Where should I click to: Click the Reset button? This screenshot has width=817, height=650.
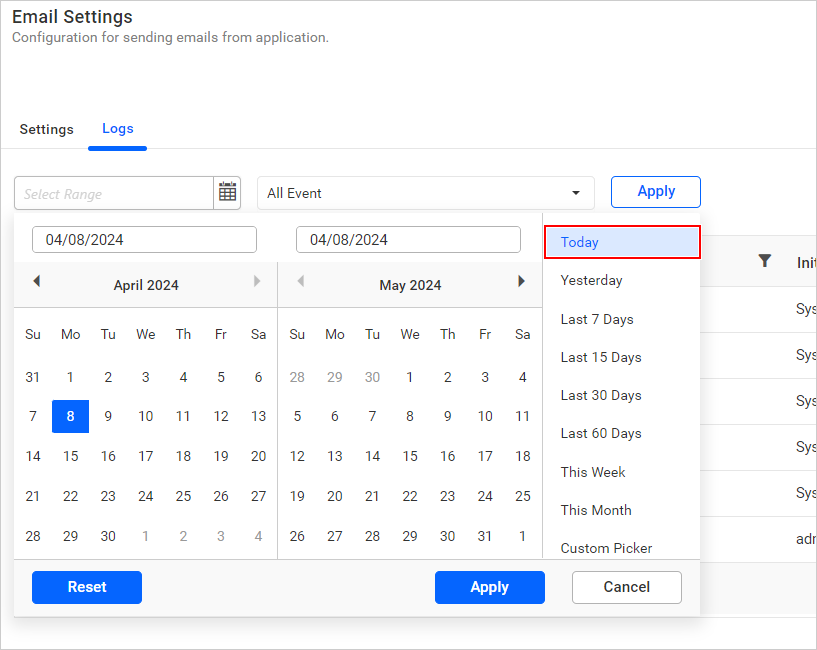click(x=86, y=587)
